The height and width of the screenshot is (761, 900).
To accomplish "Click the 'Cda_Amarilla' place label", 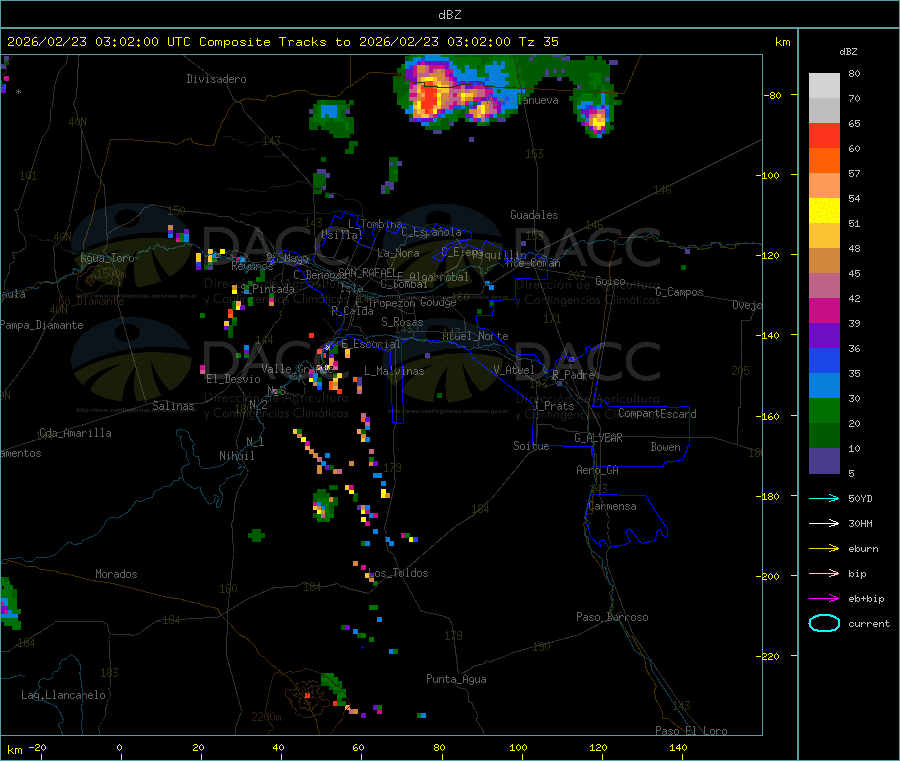I will tap(75, 433).
